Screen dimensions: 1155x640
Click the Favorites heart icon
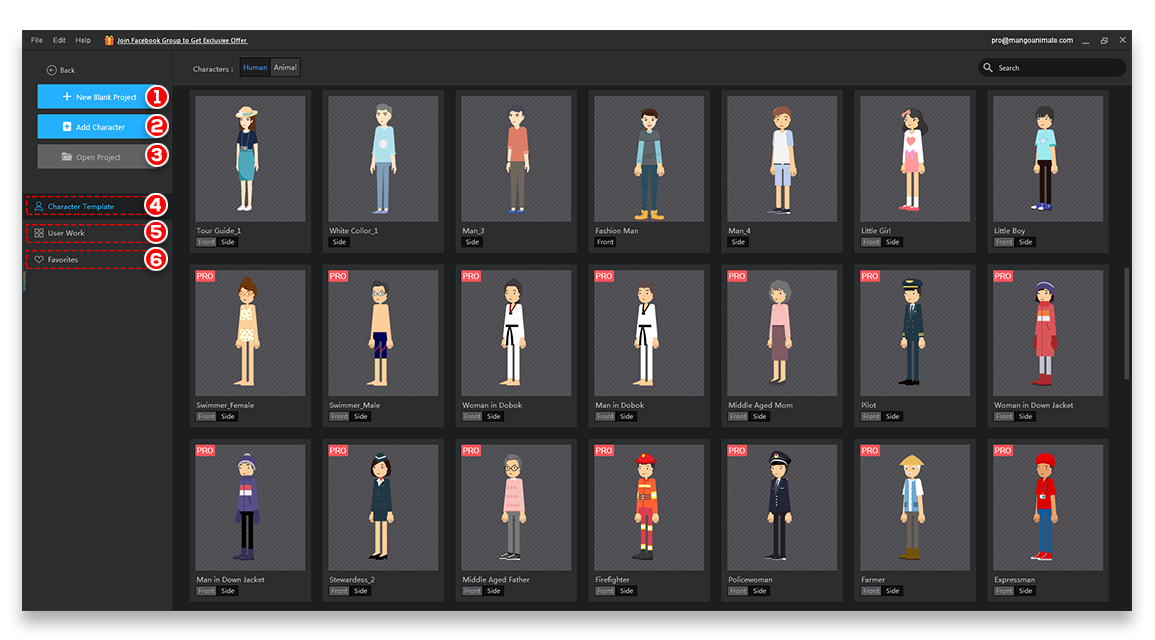[x=38, y=259]
